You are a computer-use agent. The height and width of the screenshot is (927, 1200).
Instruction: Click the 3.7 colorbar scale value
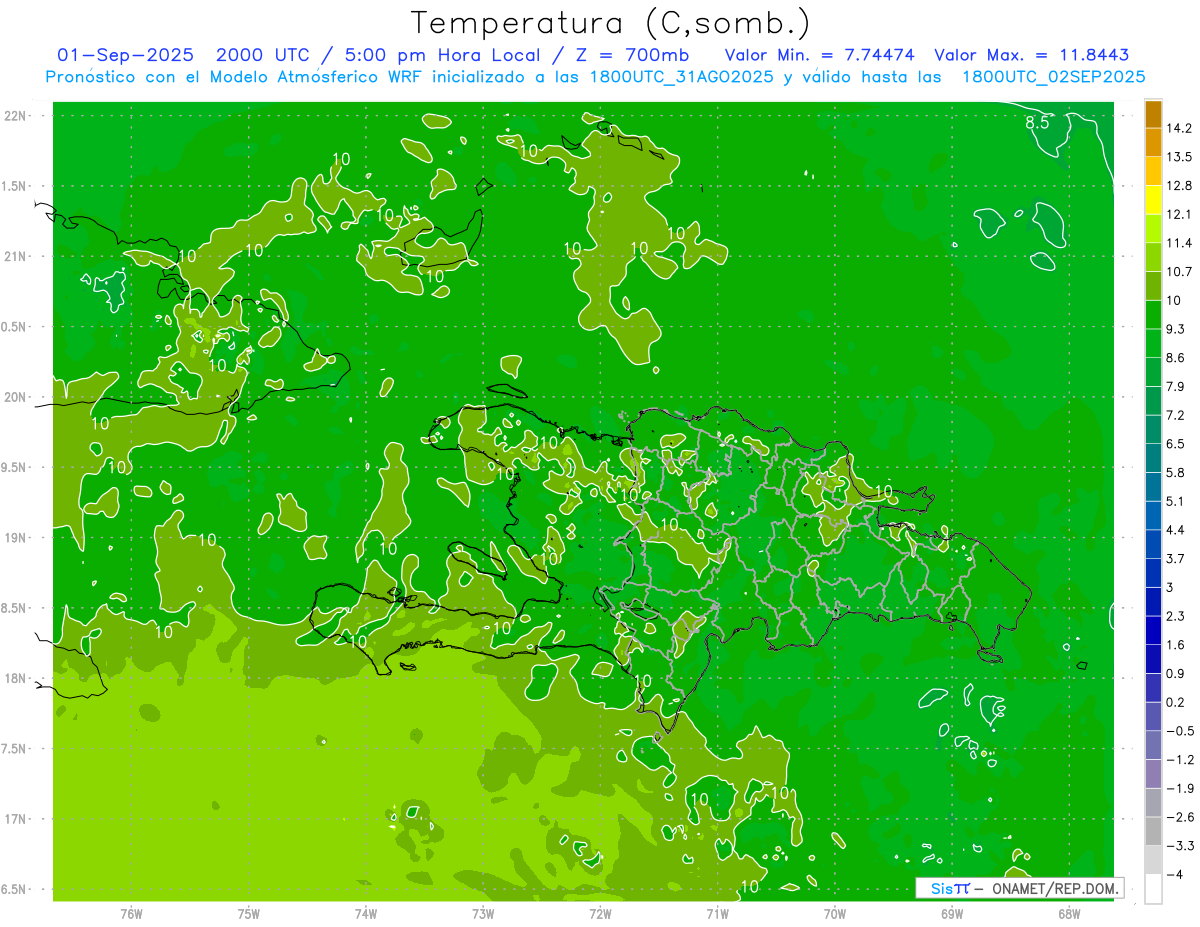1176,558
